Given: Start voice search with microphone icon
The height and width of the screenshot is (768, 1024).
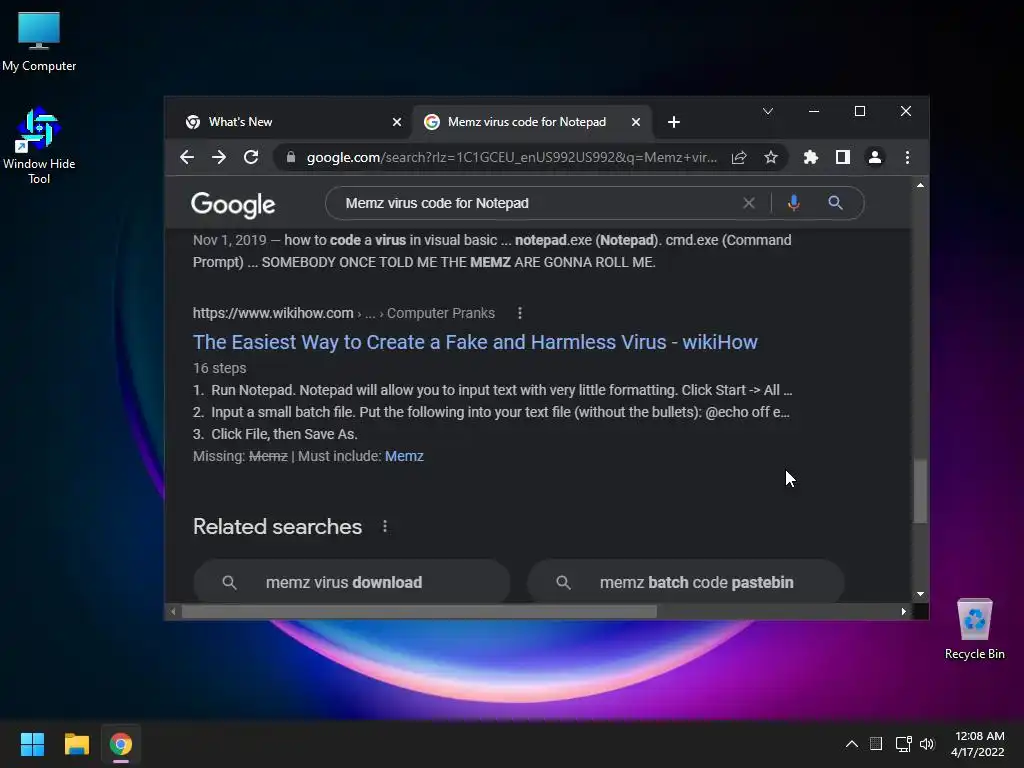Looking at the screenshot, I should [x=793, y=203].
